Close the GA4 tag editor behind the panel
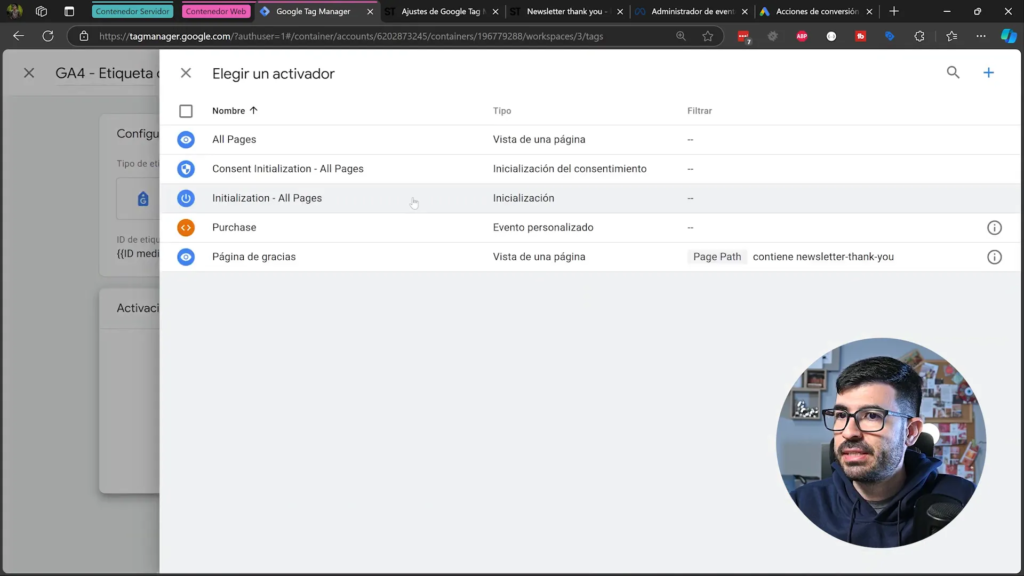Image resolution: width=1024 pixels, height=576 pixels. point(29,73)
